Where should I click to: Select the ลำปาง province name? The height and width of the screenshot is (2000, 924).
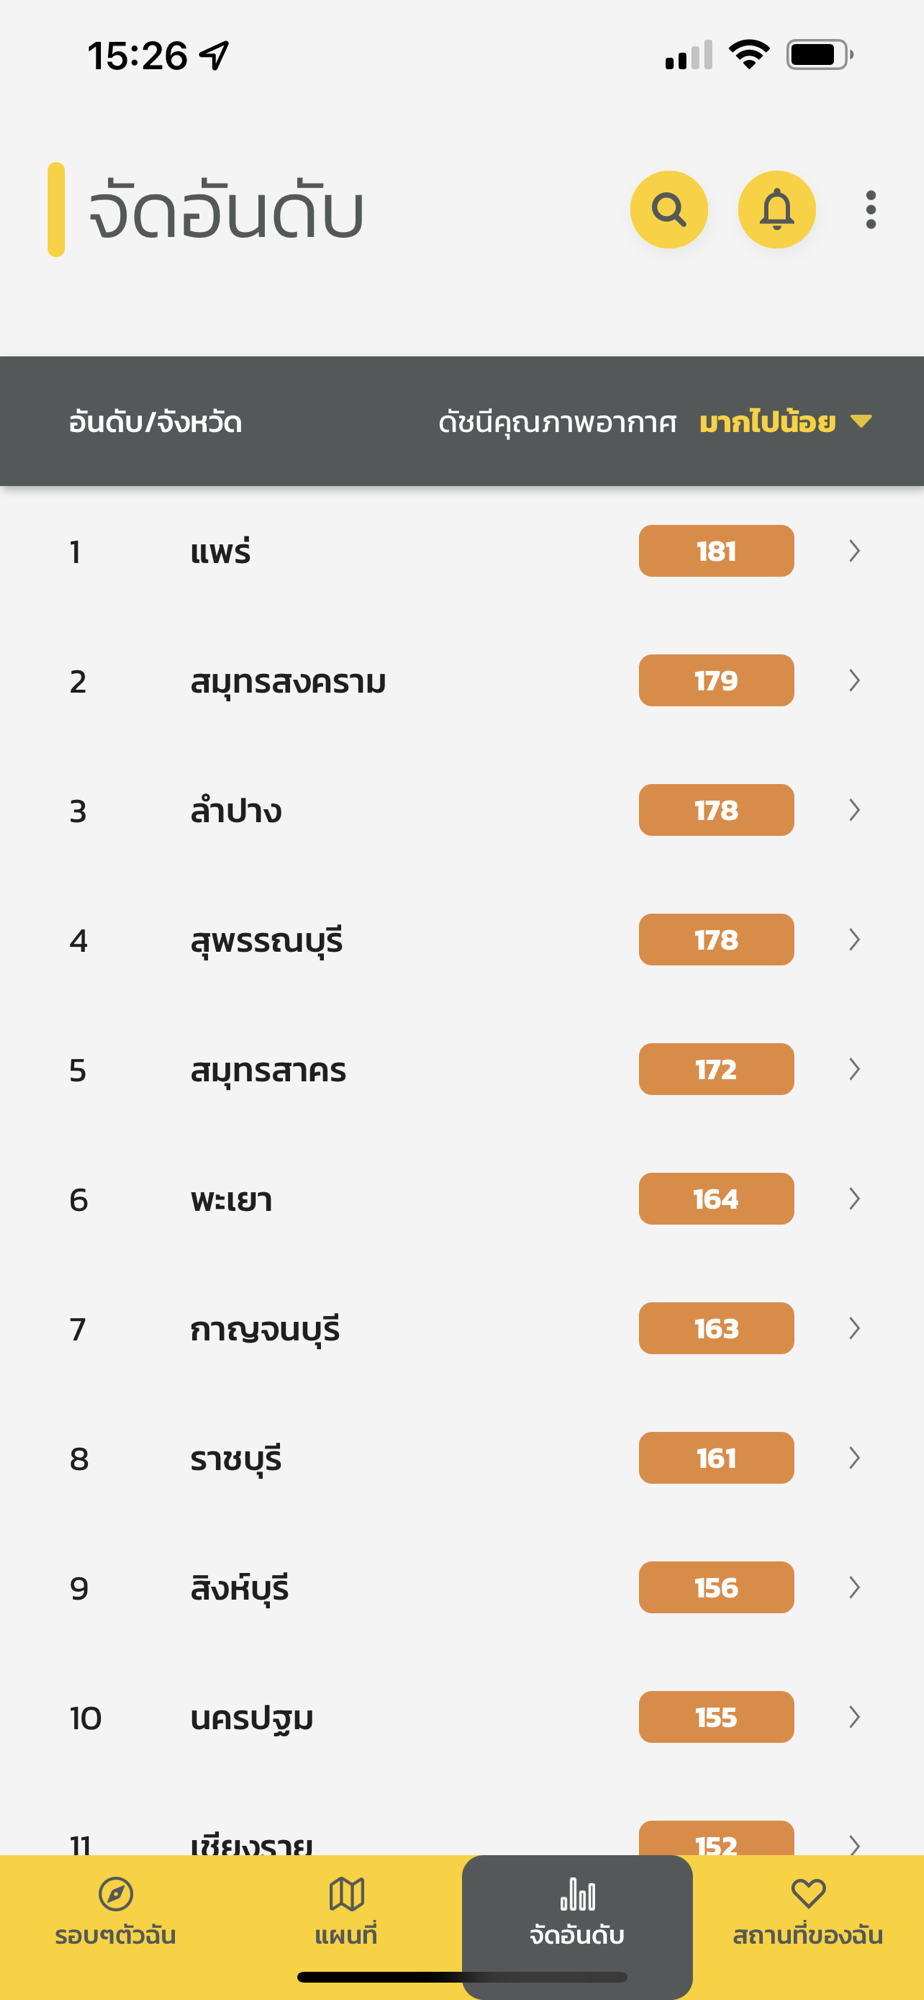tap(236, 811)
